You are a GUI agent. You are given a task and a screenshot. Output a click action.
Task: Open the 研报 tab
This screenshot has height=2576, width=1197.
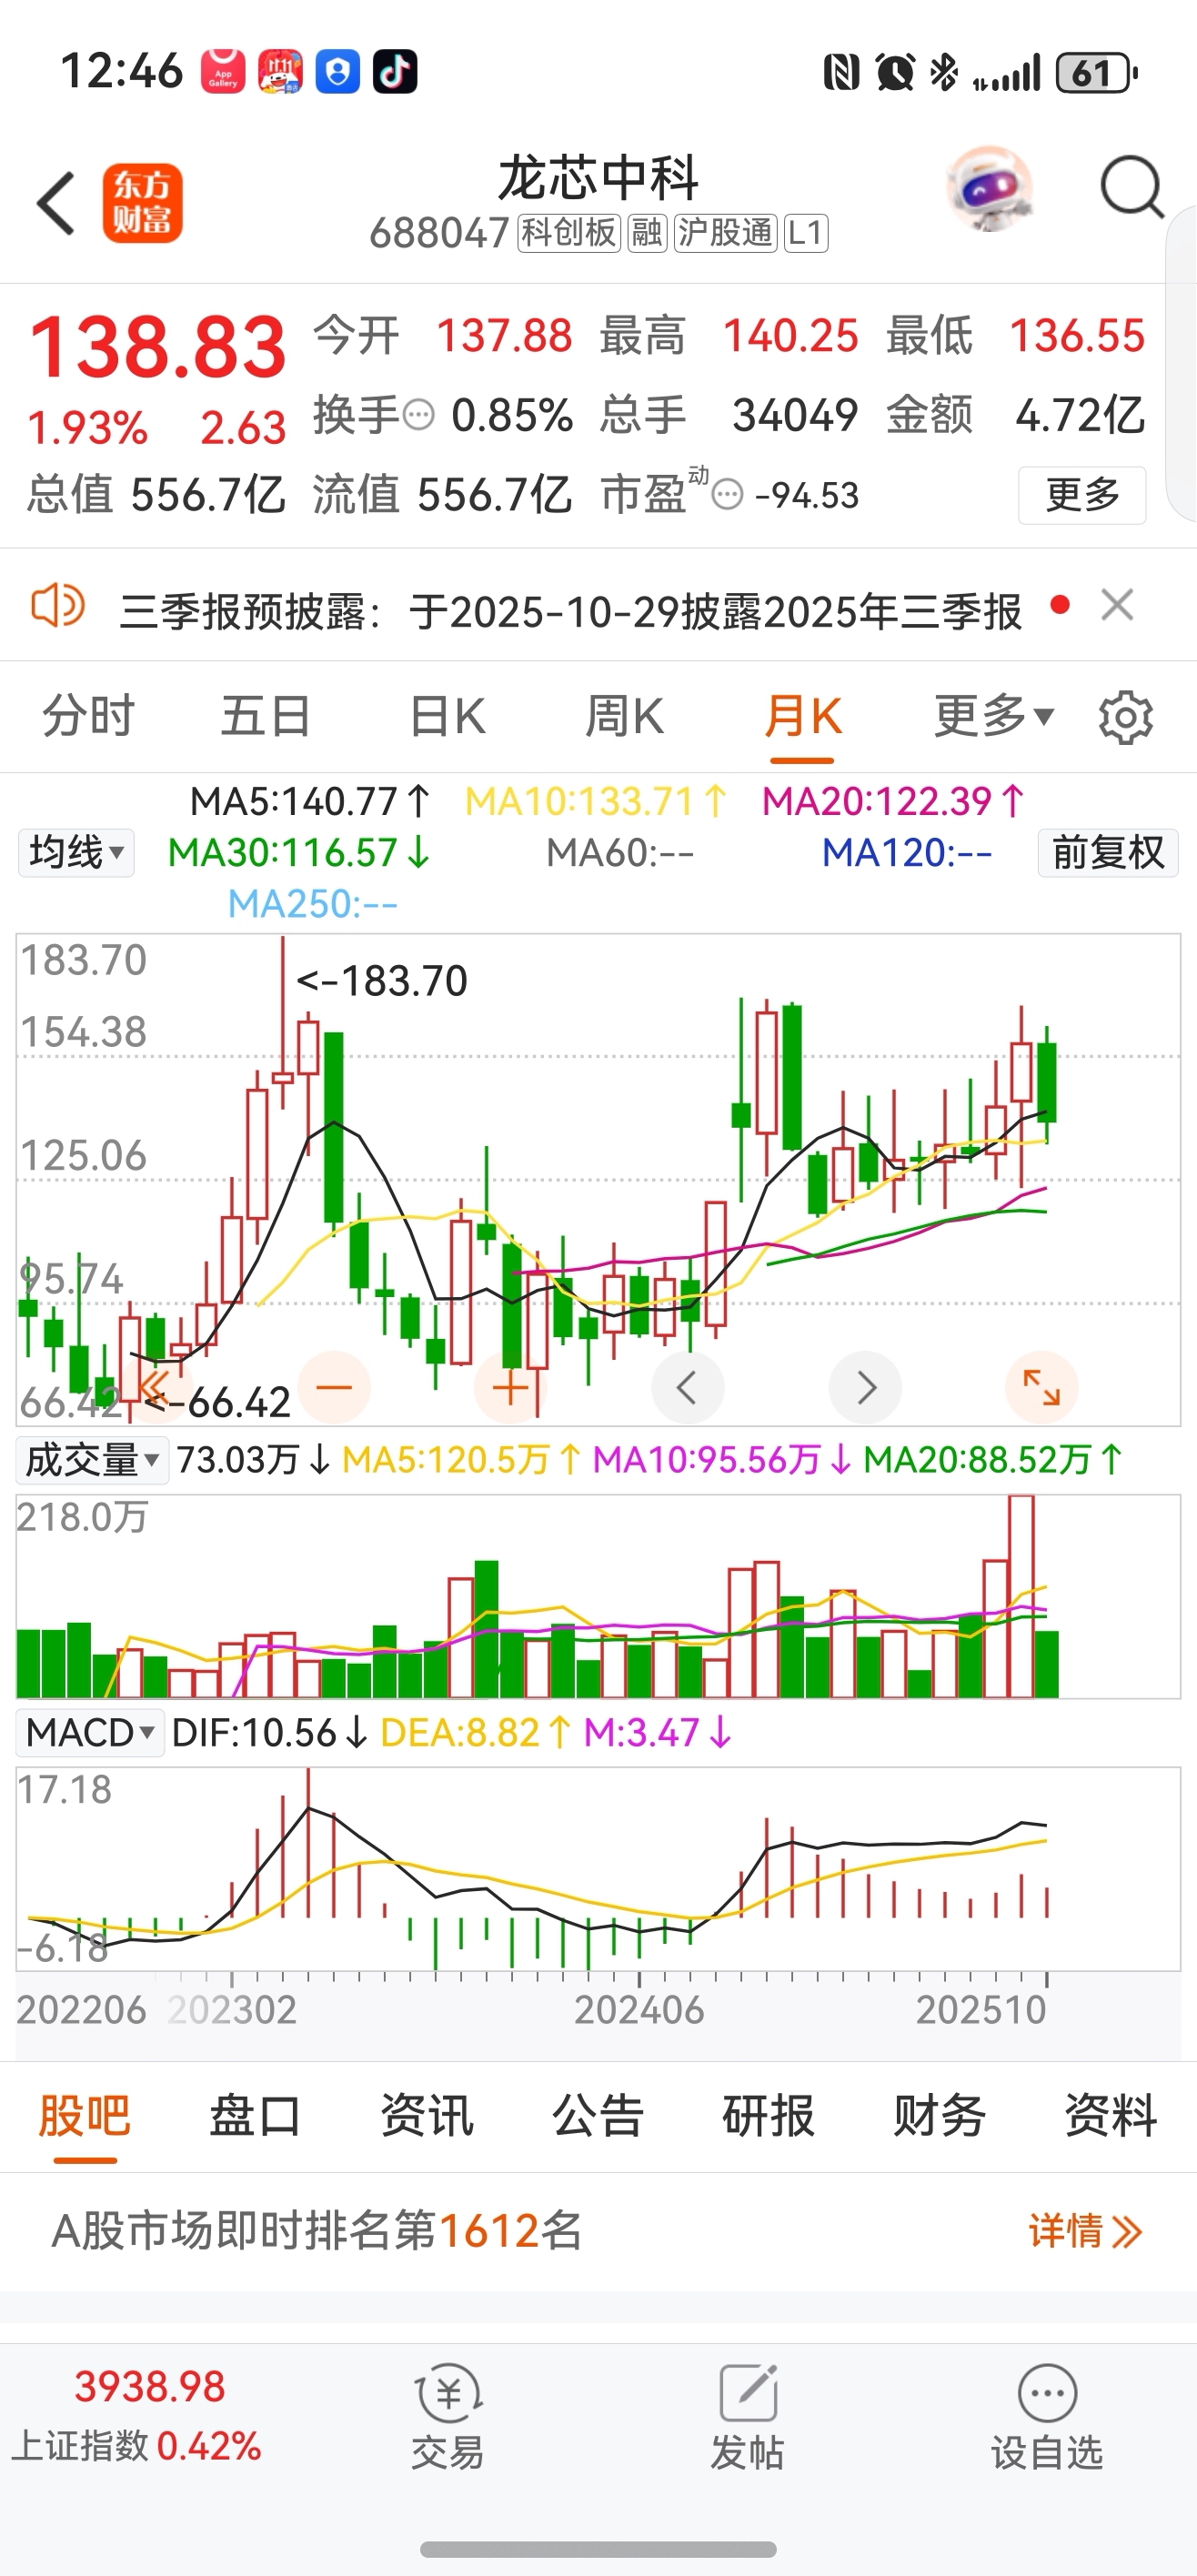769,2115
